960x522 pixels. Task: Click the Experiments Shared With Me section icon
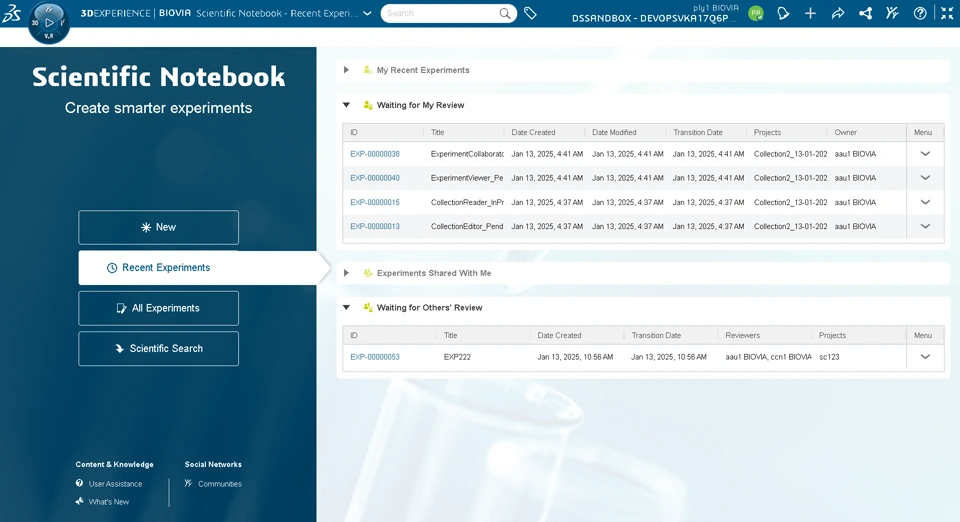(367, 273)
